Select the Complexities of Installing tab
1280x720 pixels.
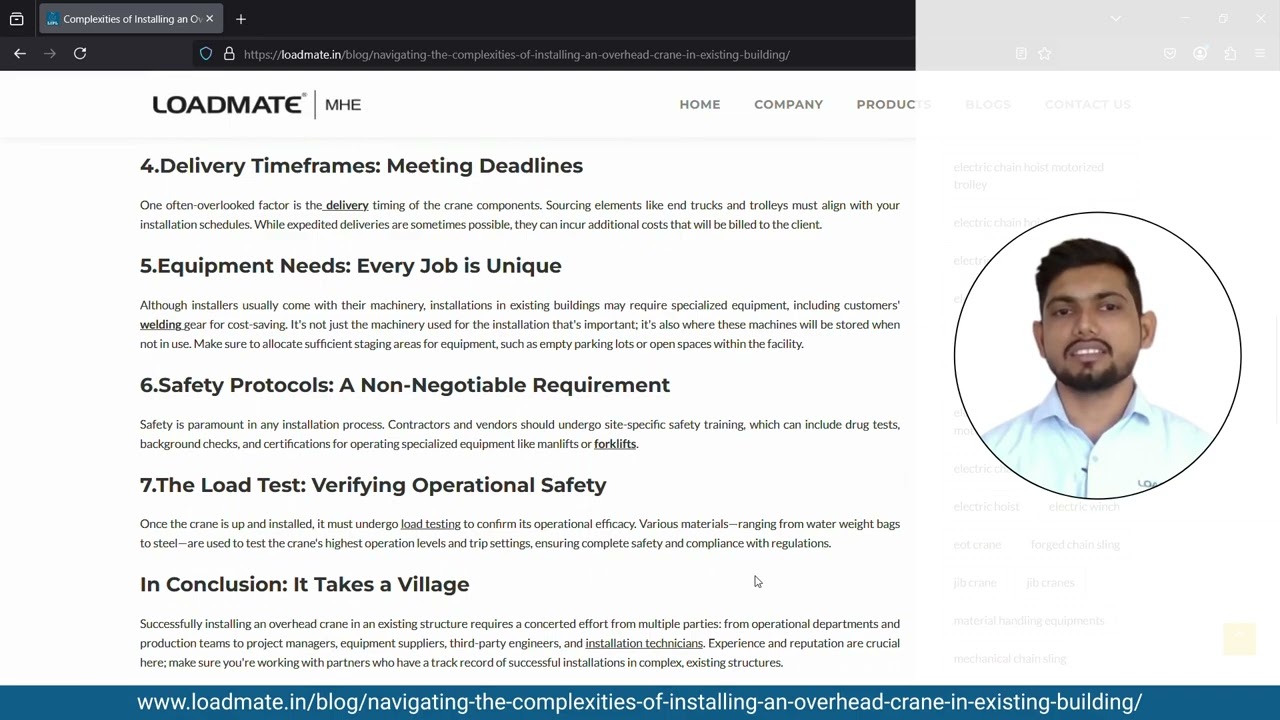(x=131, y=19)
